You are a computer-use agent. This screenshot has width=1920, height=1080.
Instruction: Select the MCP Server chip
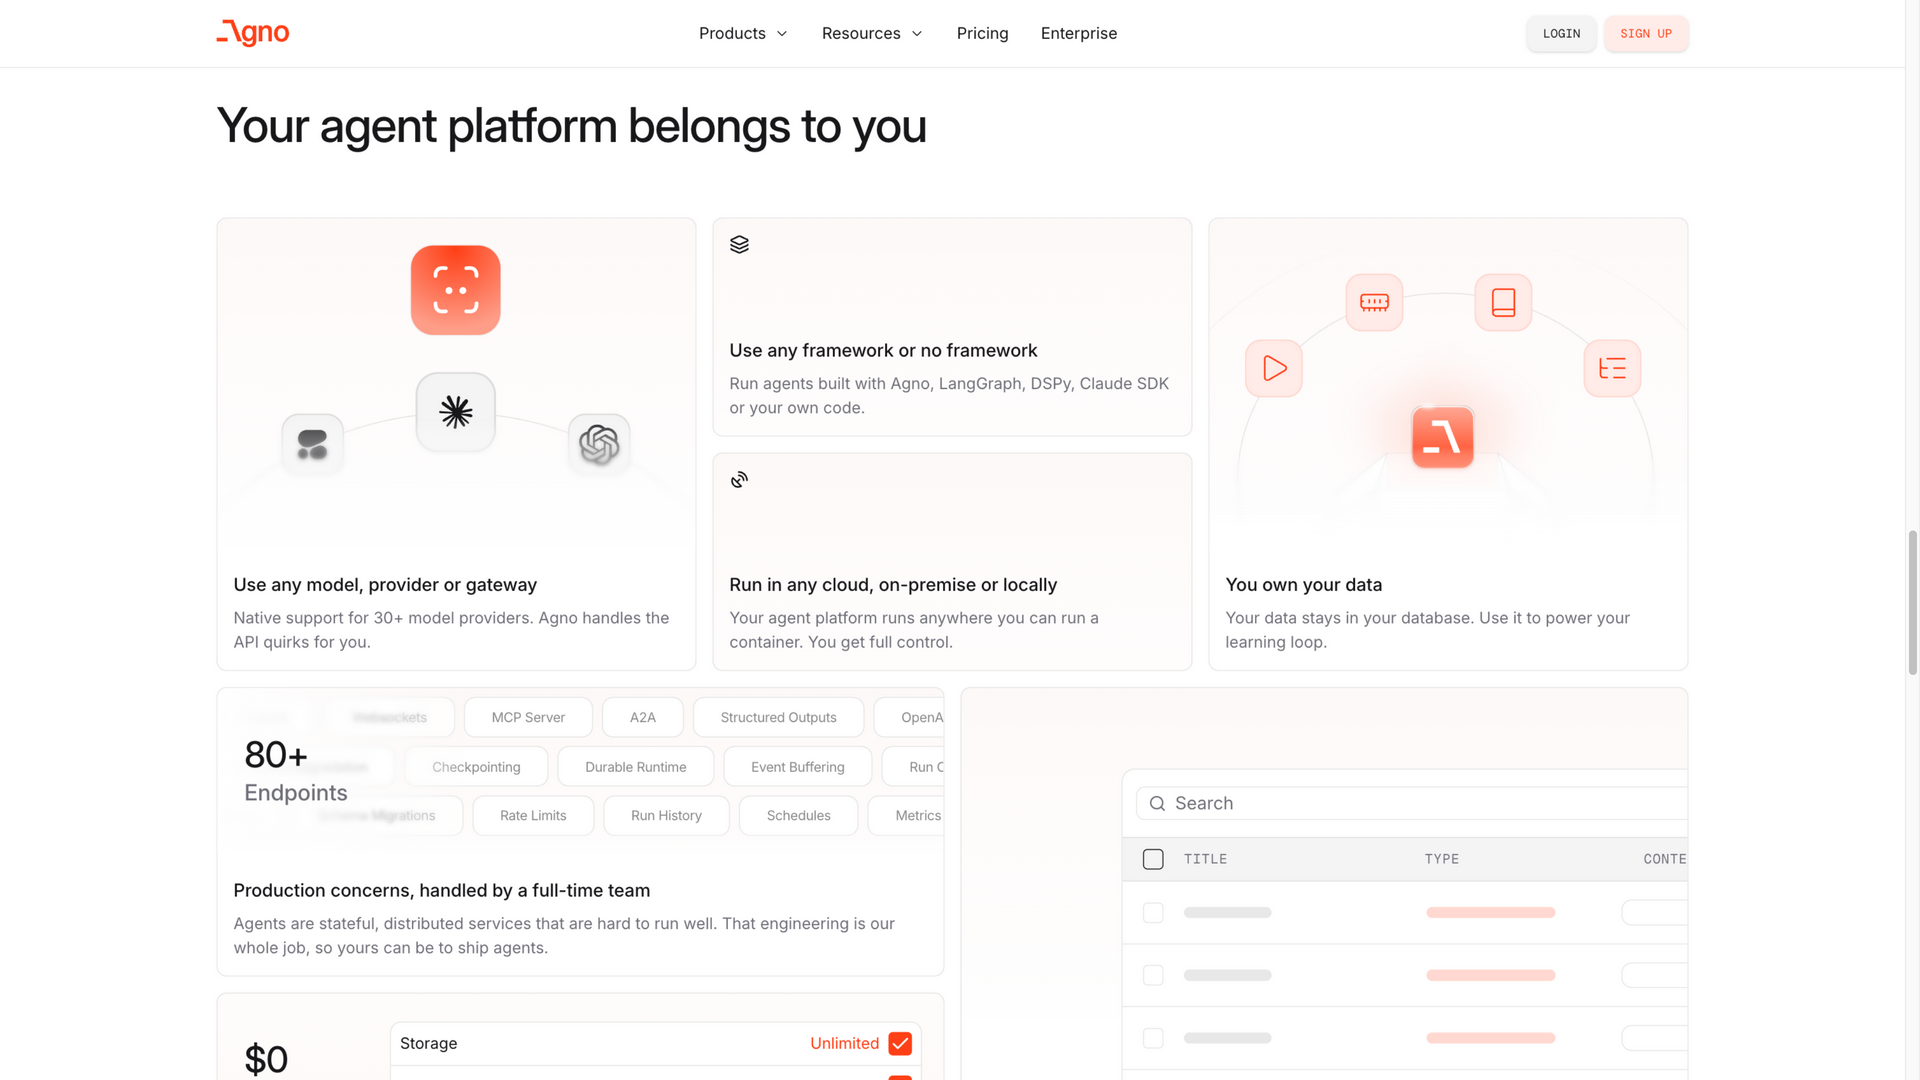click(x=528, y=717)
